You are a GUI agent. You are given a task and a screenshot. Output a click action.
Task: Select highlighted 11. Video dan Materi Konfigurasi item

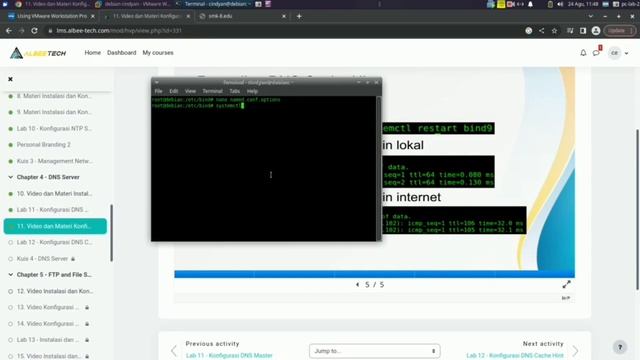(55, 226)
